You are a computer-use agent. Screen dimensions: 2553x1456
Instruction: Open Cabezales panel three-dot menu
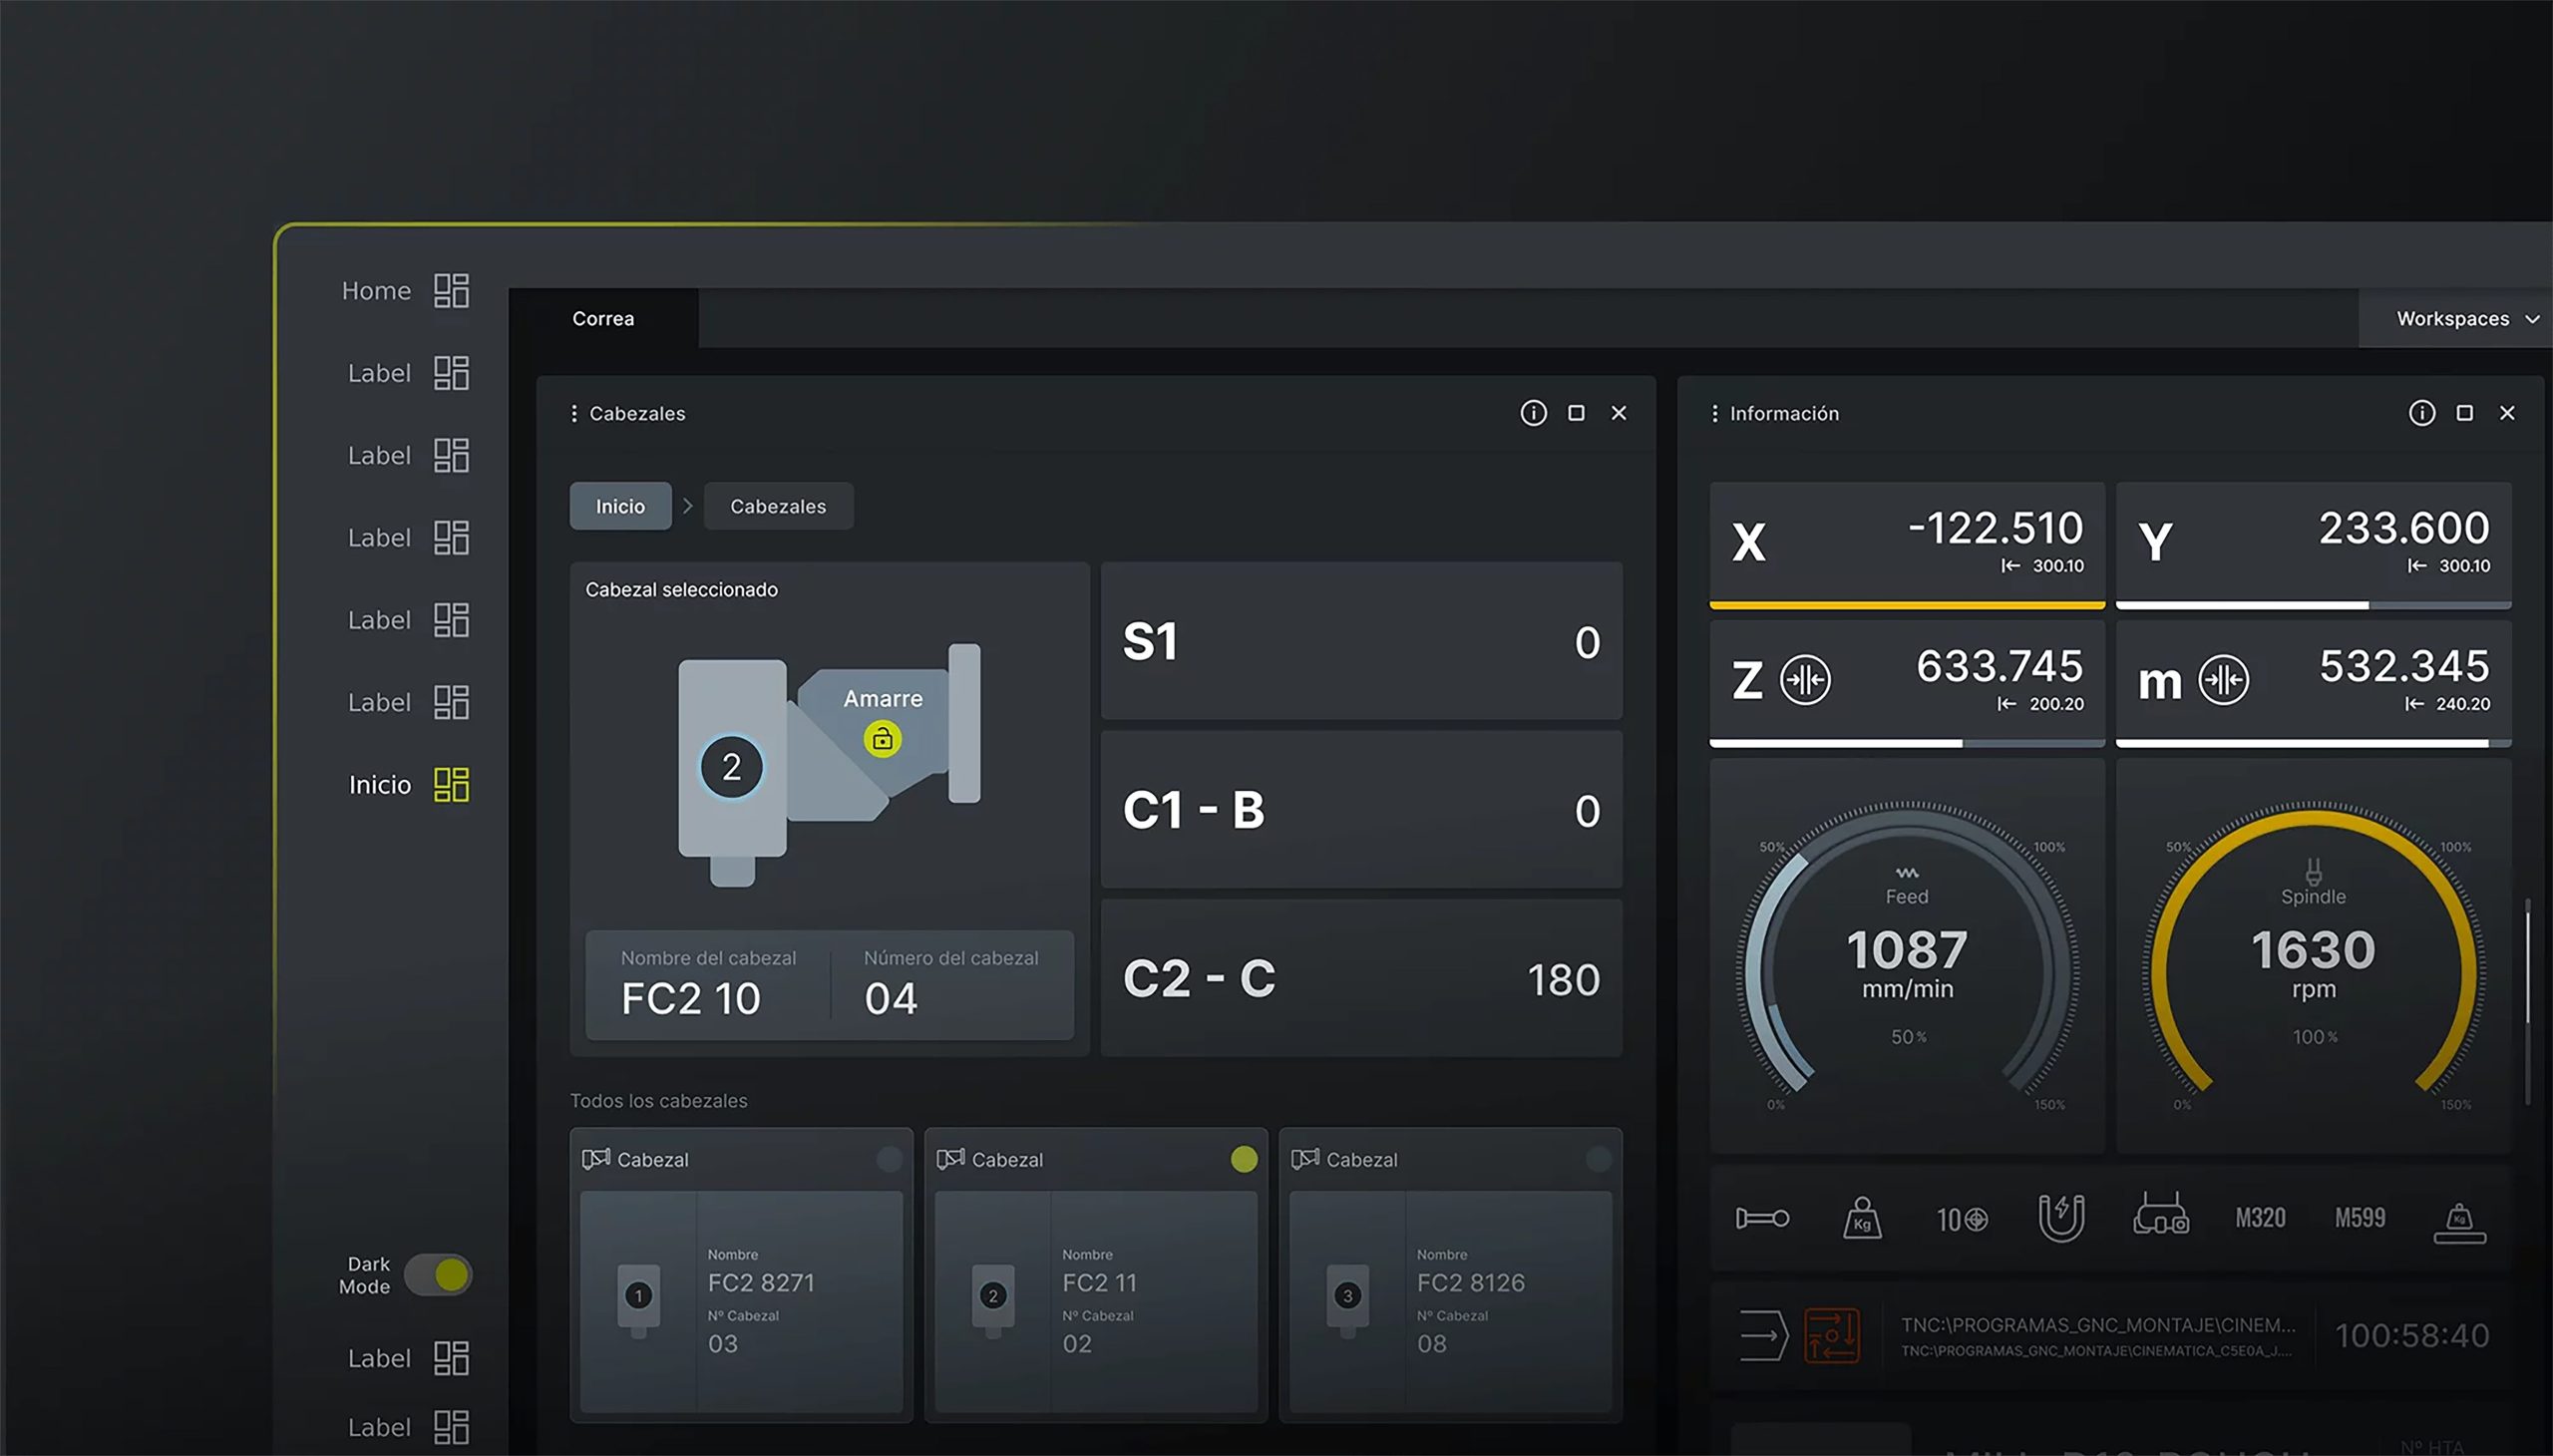(x=574, y=413)
